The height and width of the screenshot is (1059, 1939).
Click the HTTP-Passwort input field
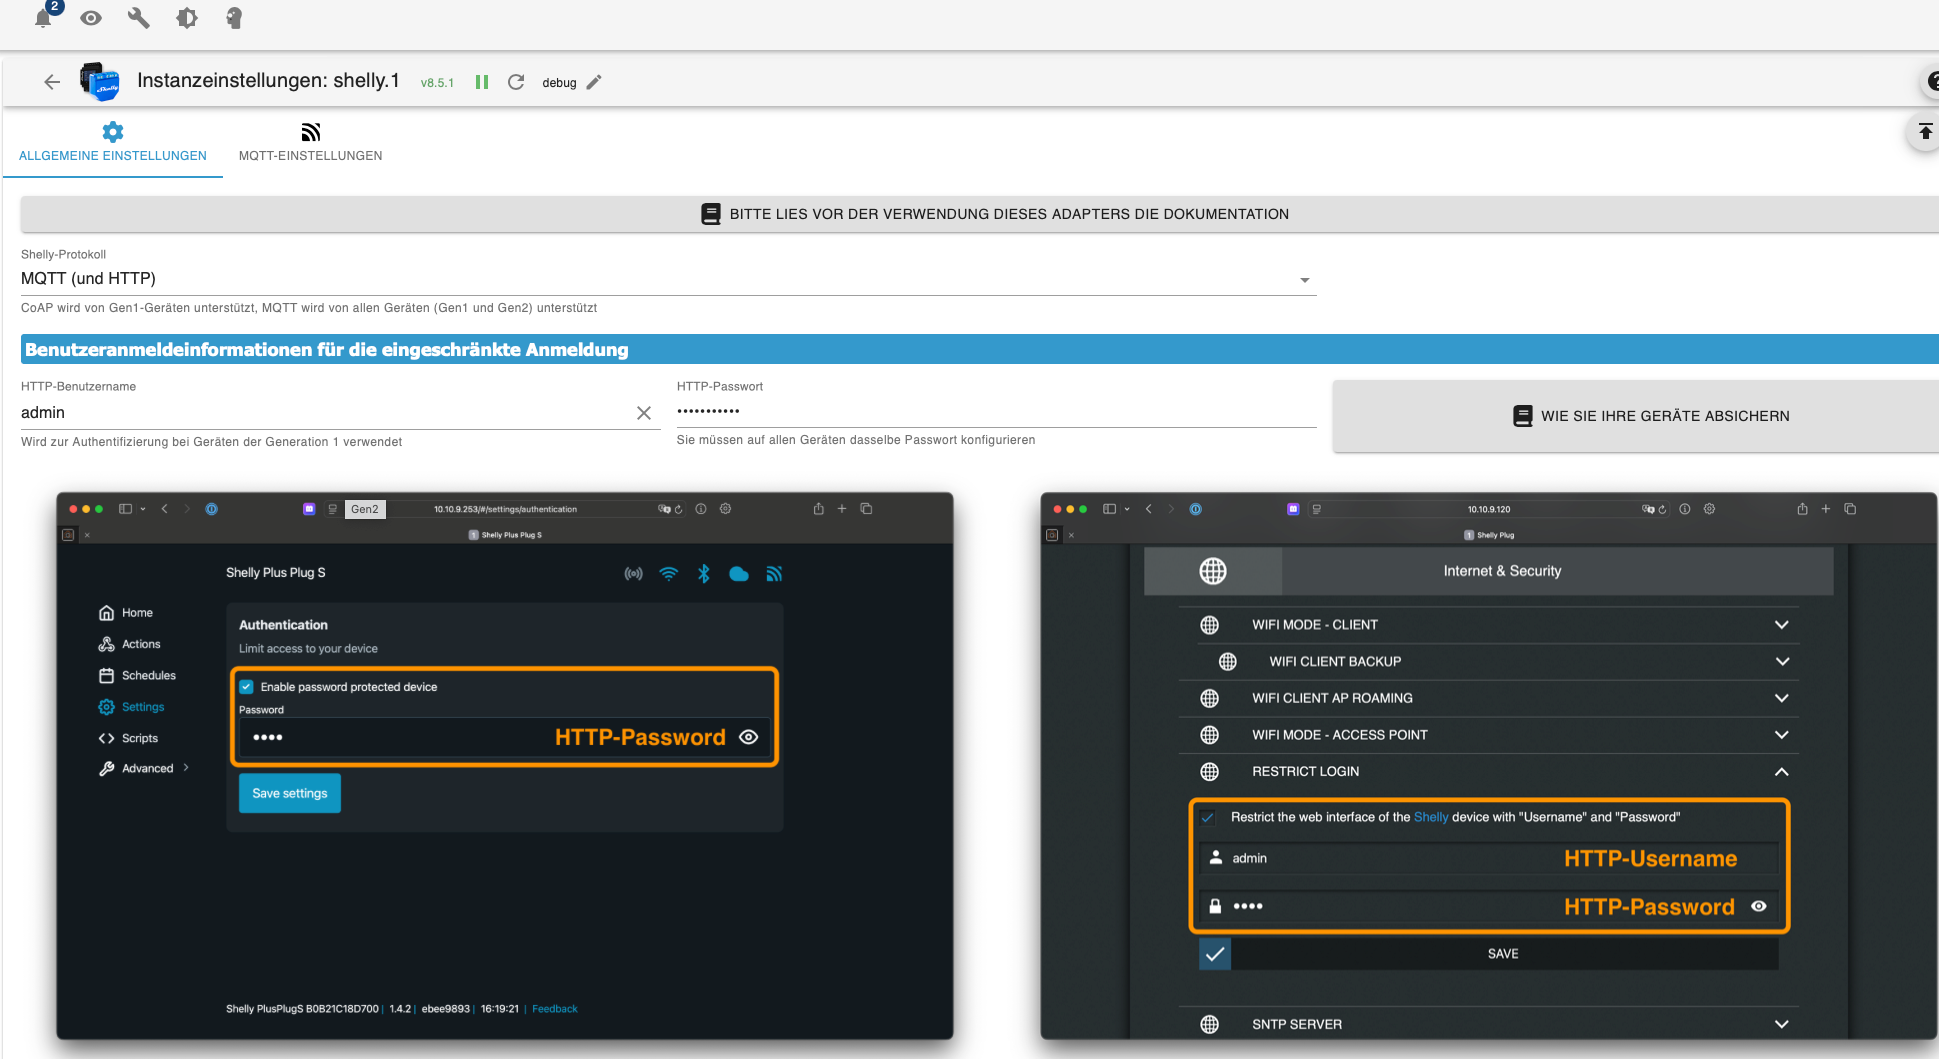(x=996, y=411)
